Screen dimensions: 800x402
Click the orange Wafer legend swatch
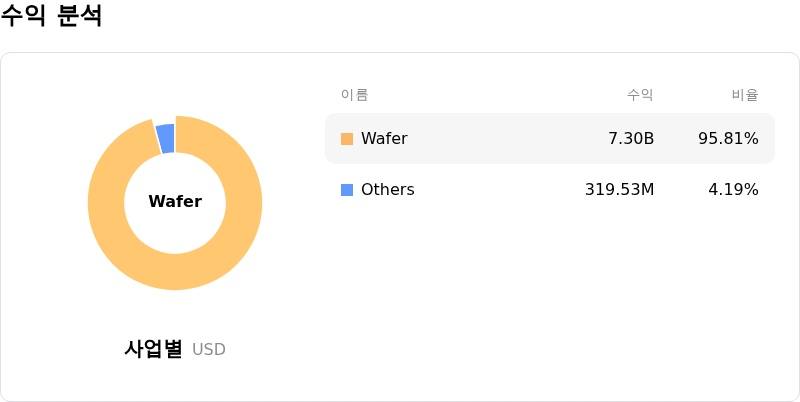[x=347, y=139]
